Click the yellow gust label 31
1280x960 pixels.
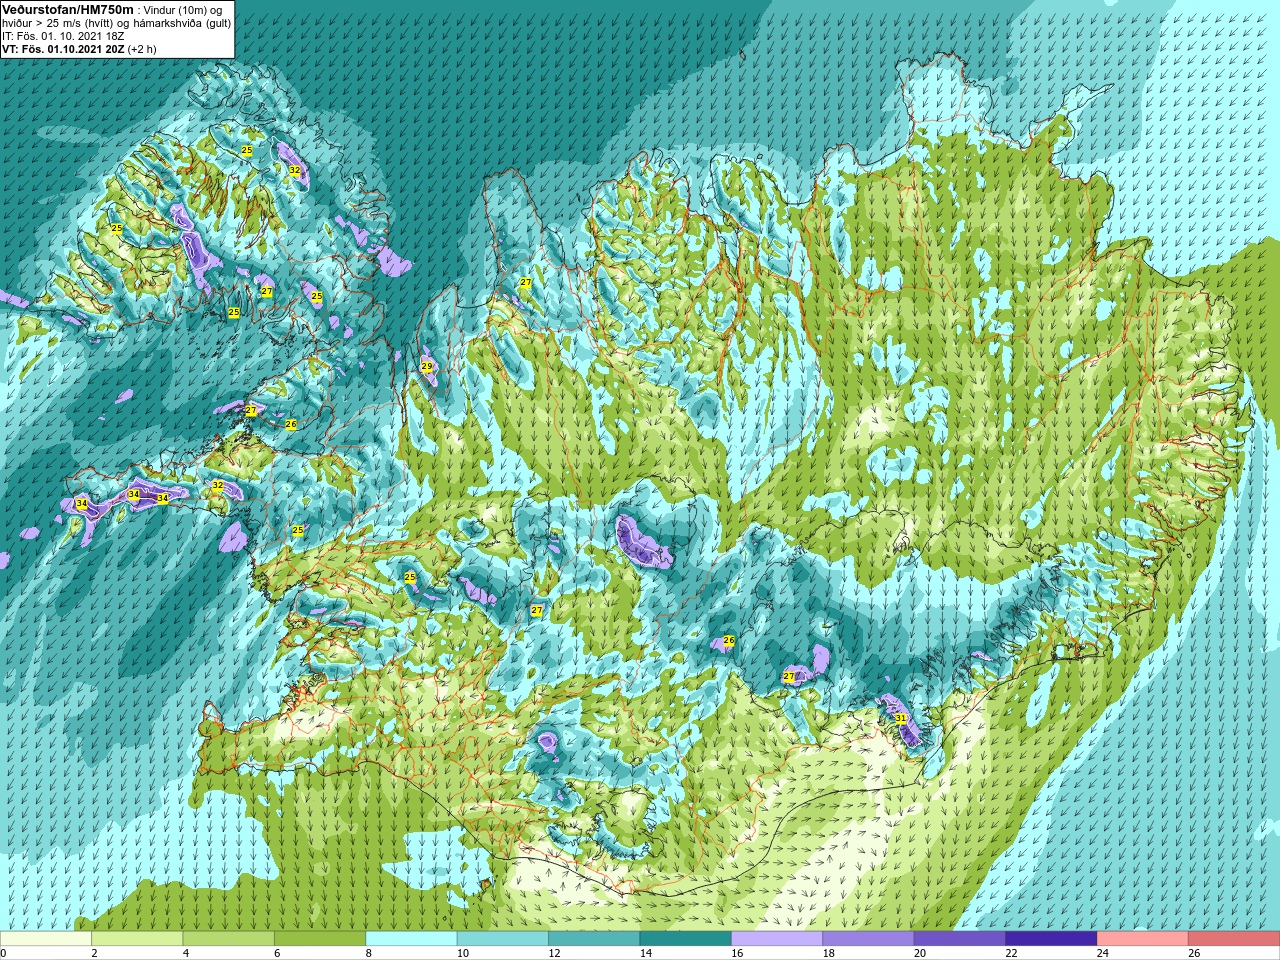pyautogui.click(x=900, y=718)
